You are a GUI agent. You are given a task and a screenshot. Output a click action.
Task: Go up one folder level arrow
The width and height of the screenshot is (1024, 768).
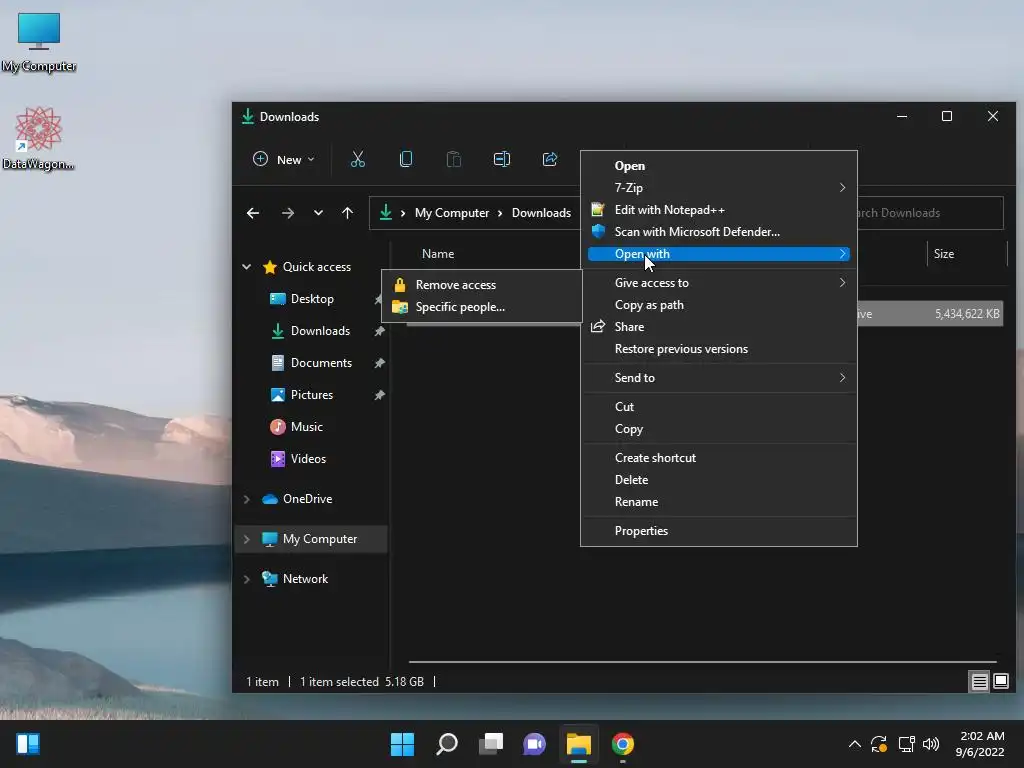click(347, 213)
